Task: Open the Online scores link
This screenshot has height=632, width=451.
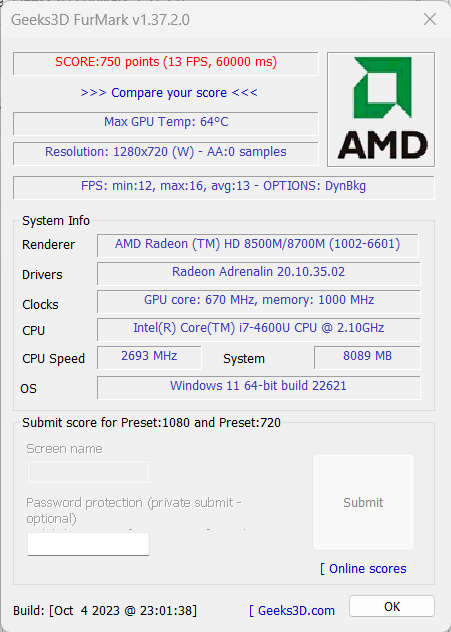Action: coord(363,568)
